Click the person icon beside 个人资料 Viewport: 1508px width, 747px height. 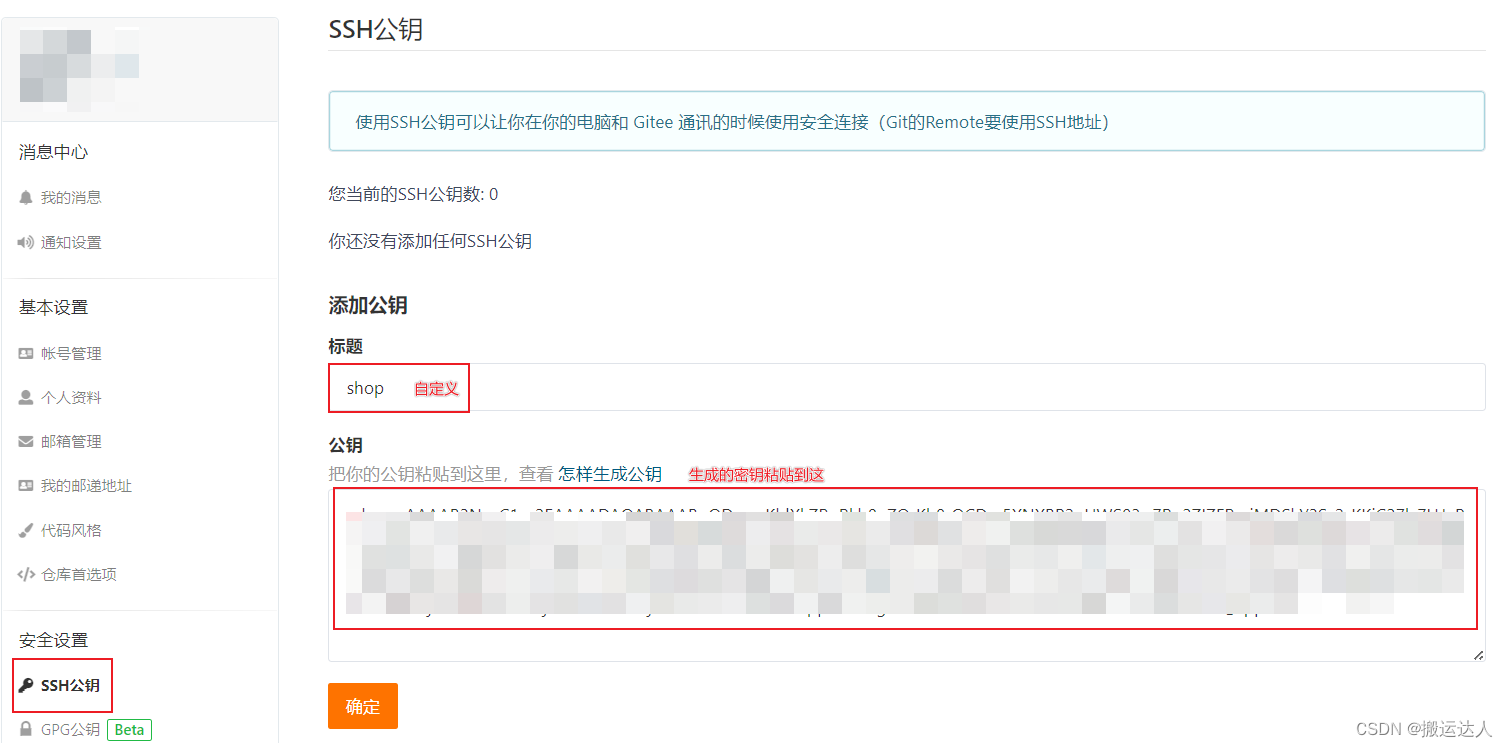pyautogui.click(x=26, y=398)
